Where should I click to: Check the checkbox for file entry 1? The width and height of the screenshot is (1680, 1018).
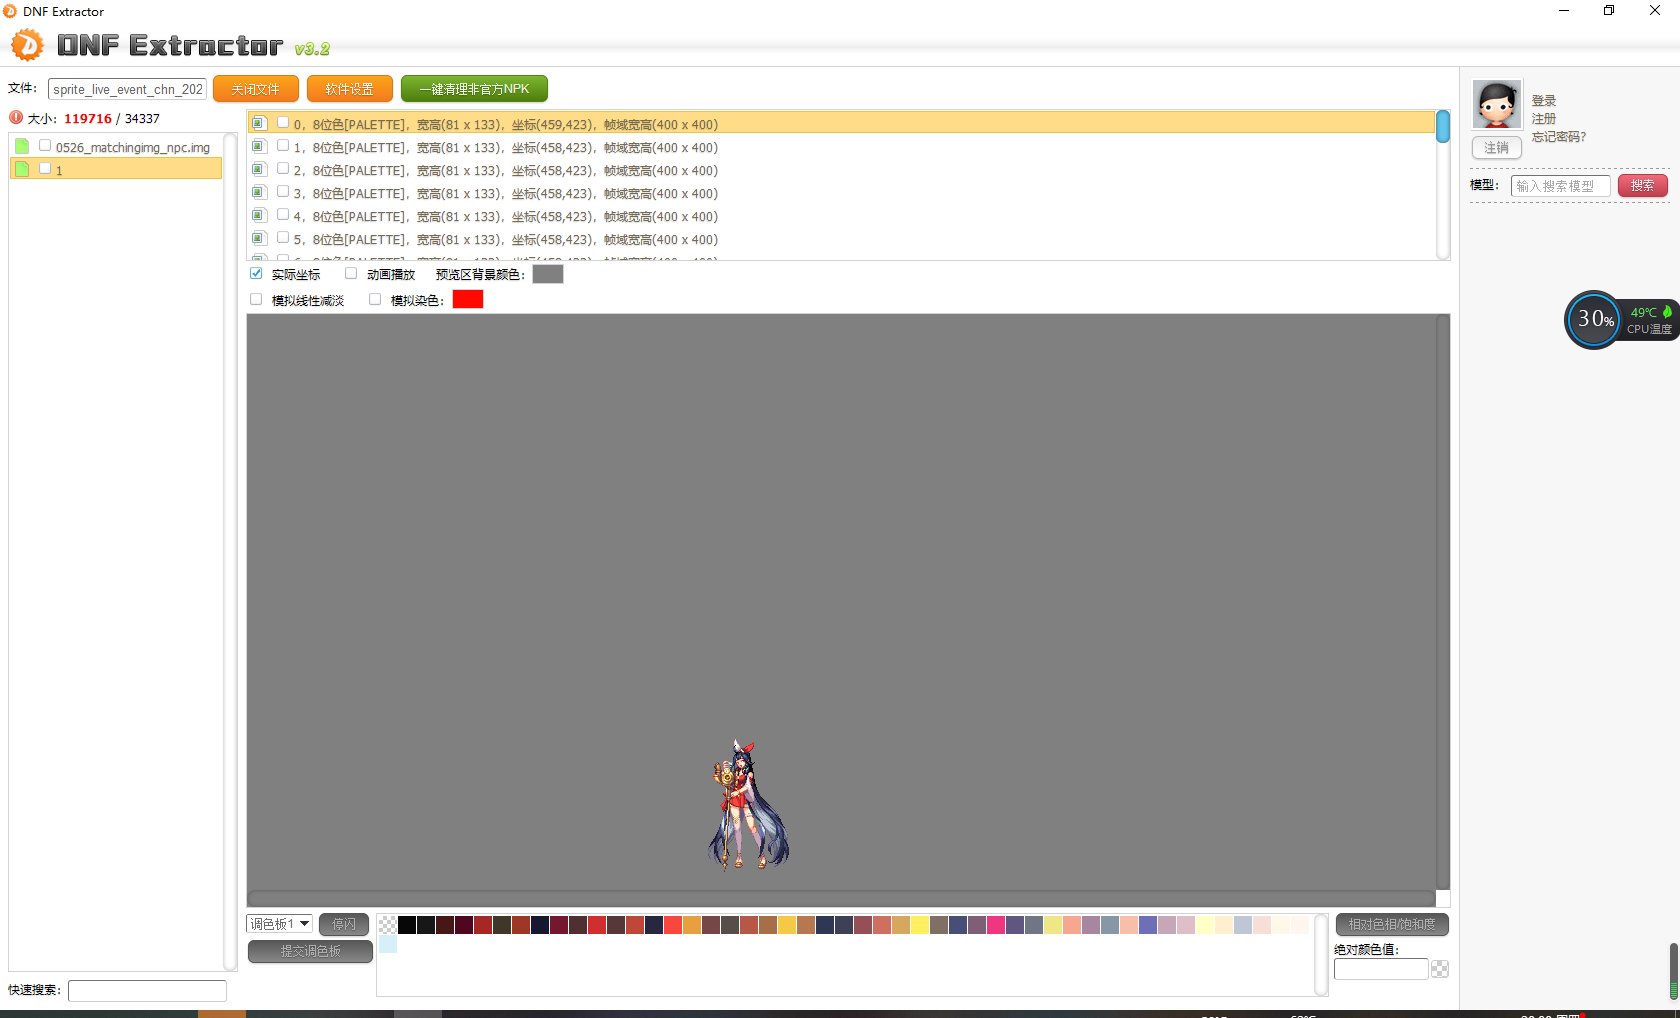pyautogui.click(x=45, y=169)
